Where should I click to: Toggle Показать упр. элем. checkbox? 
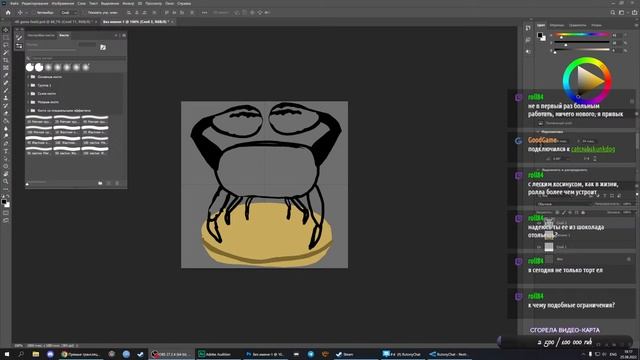click(x=84, y=13)
